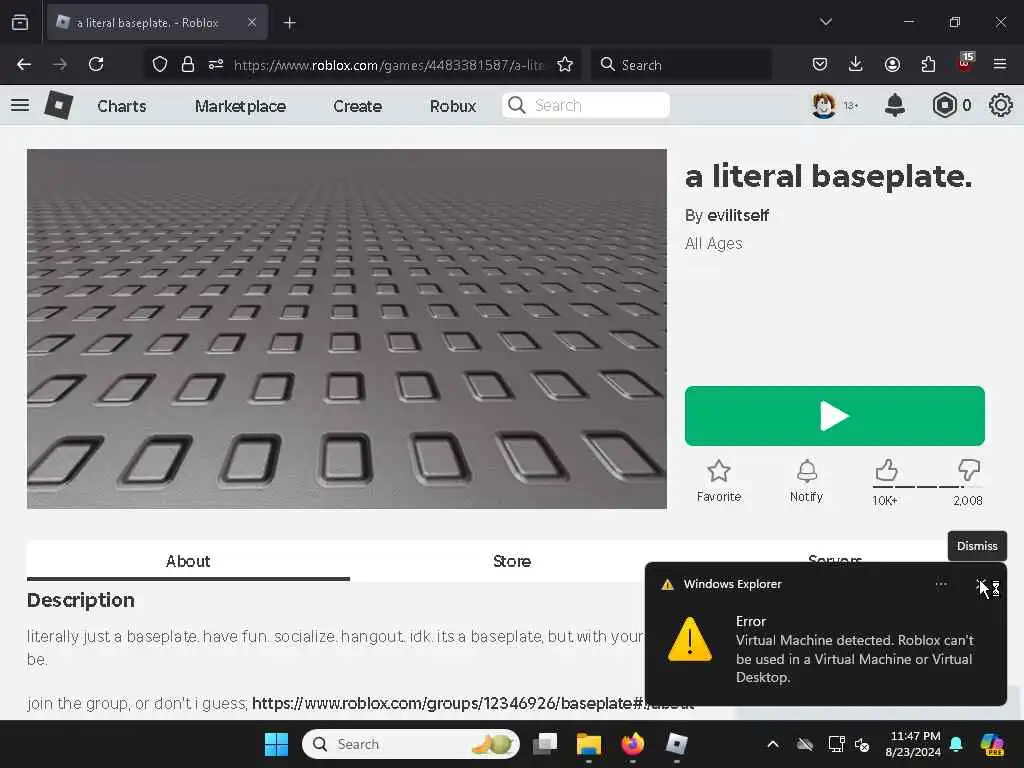Close the Windows Explorer error notification
1024x768 pixels.
[x=982, y=584]
